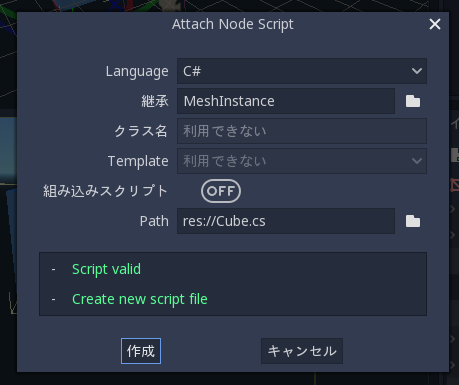The height and width of the screenshot is (385, 459).
Task: Open the folder browser beside the Path field
Action: (x=413, y=221)
